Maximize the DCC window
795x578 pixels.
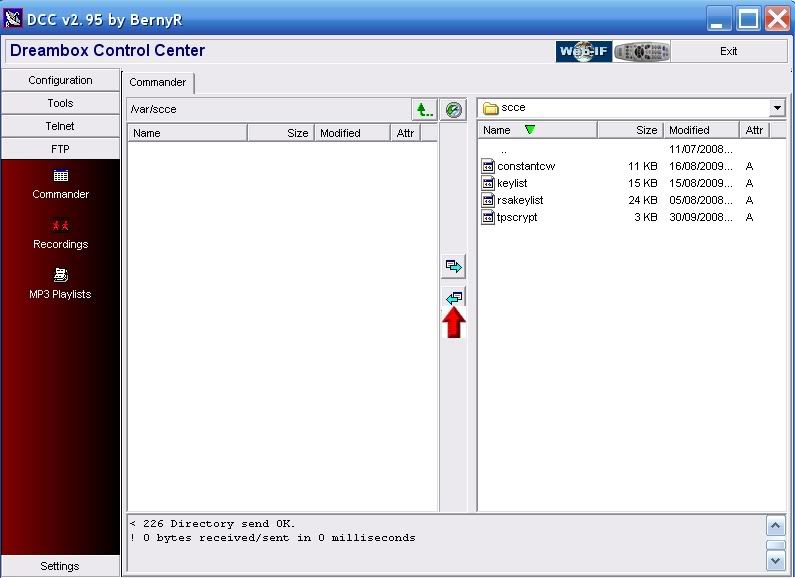point(748,19)
